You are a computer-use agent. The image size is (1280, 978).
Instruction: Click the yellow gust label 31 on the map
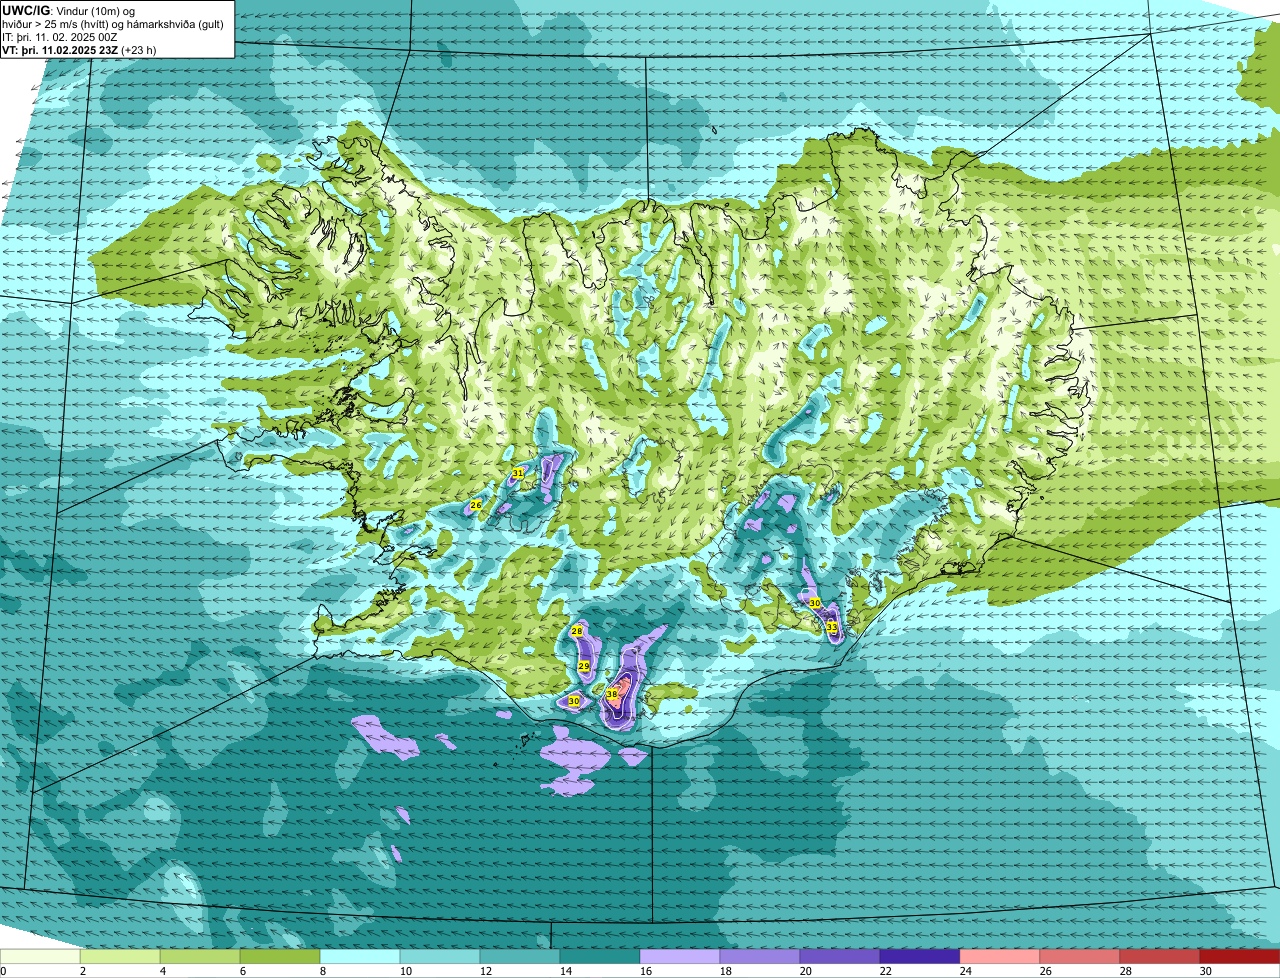pyautogui.click(x=518, y=472)
